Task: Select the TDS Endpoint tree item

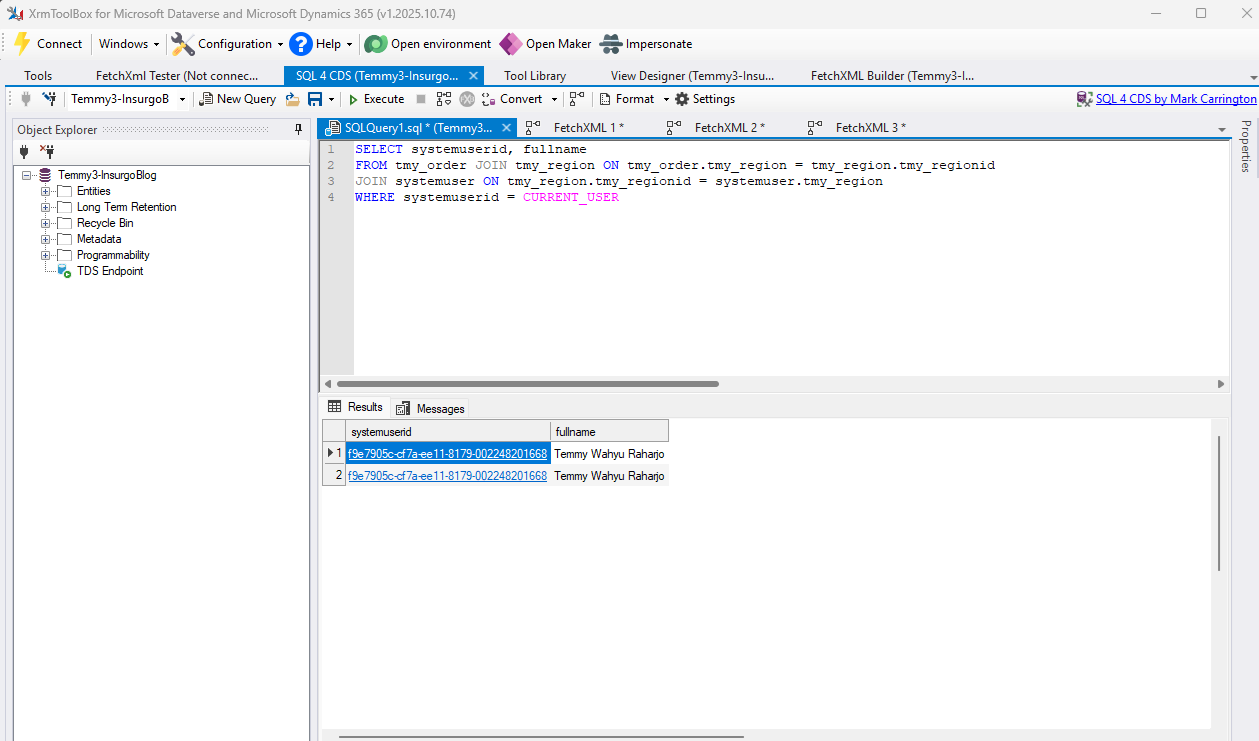Action: pyautogui.click(x=110, y=271)
